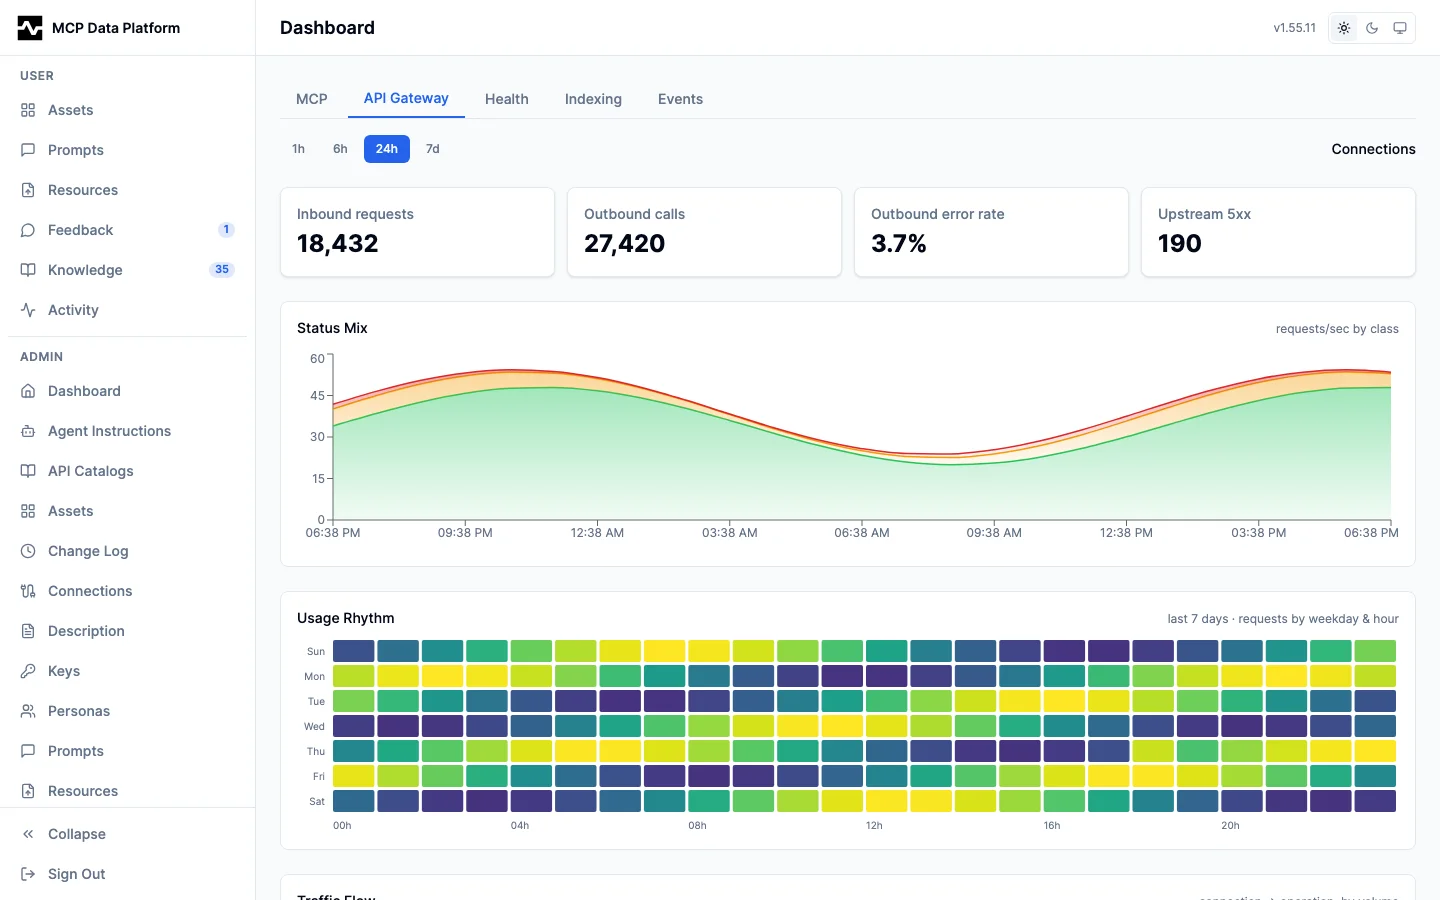Sign out of the platform
The width and height of the screenshot is (1440, 900).
point(127,874)
